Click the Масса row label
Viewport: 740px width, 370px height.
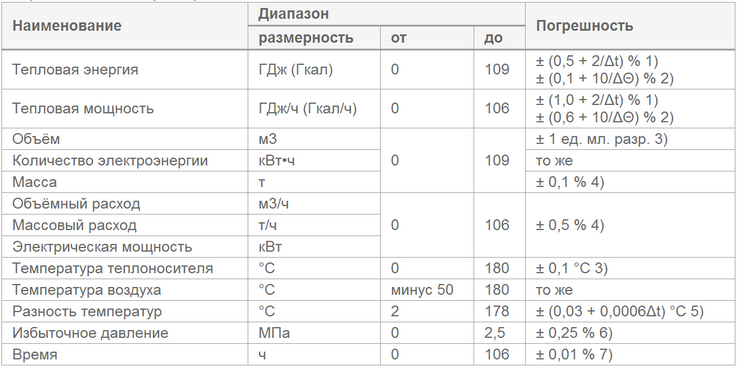click(x=125, y=182)
